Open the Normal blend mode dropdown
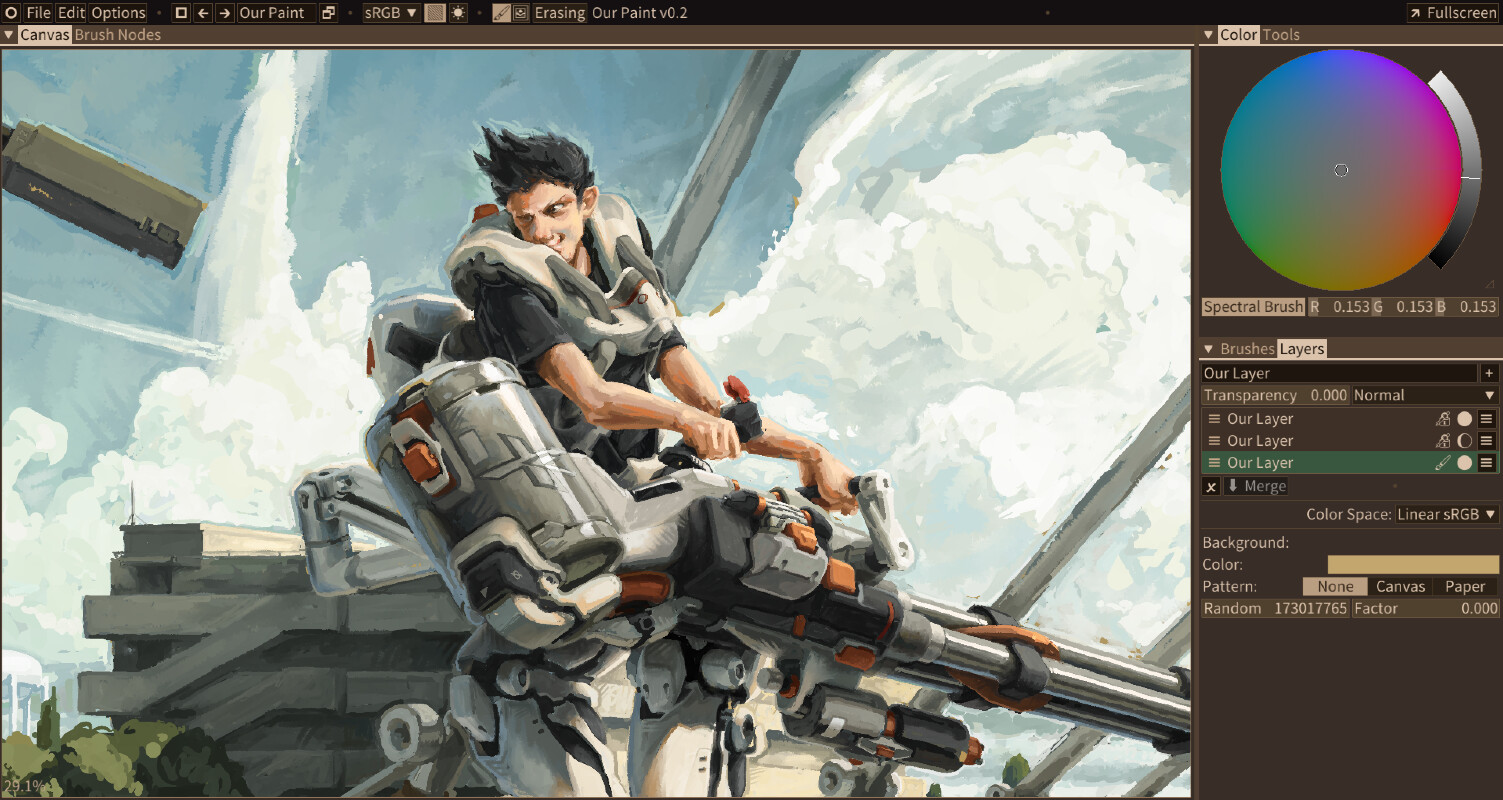1503x800 pixels. pyautogui.click(x=1425, y=395)
